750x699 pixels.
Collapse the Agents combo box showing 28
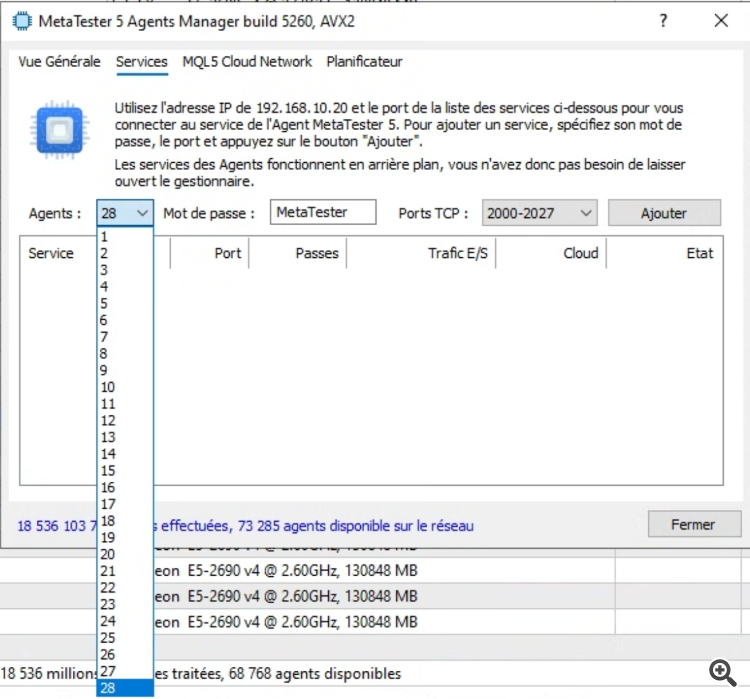coord(125,213)
